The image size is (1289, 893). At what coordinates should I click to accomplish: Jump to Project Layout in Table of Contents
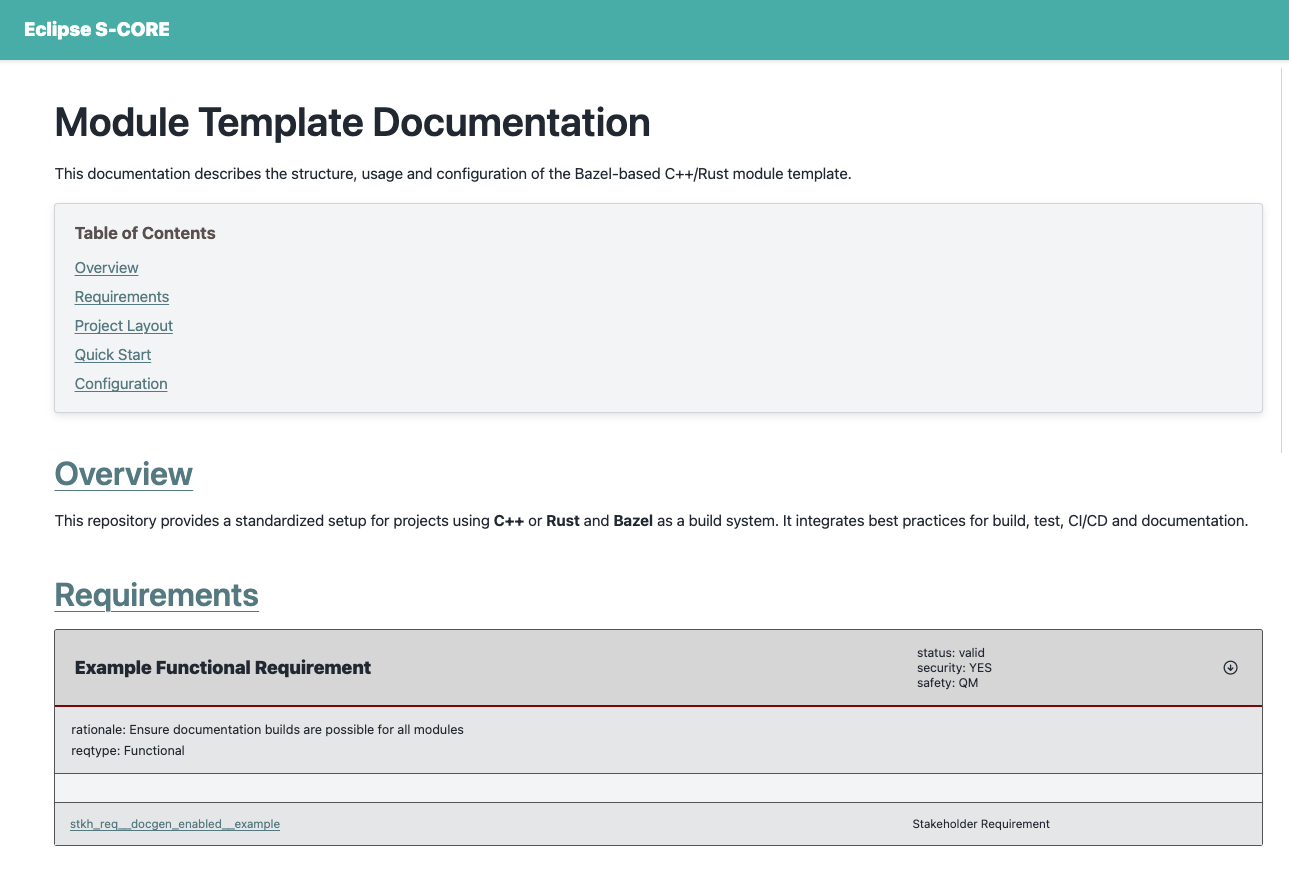123,326
